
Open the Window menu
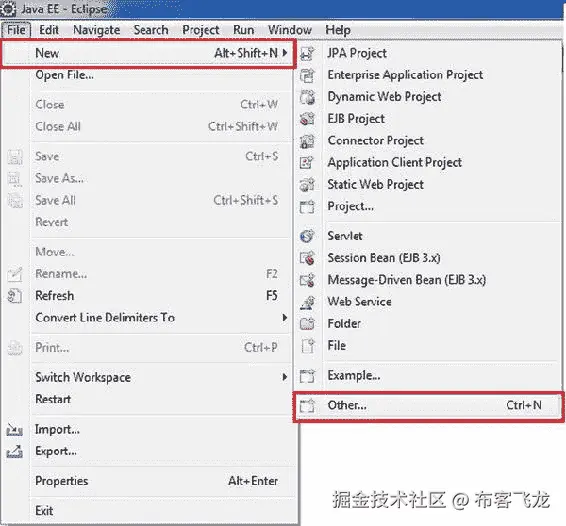click(290, 30)
